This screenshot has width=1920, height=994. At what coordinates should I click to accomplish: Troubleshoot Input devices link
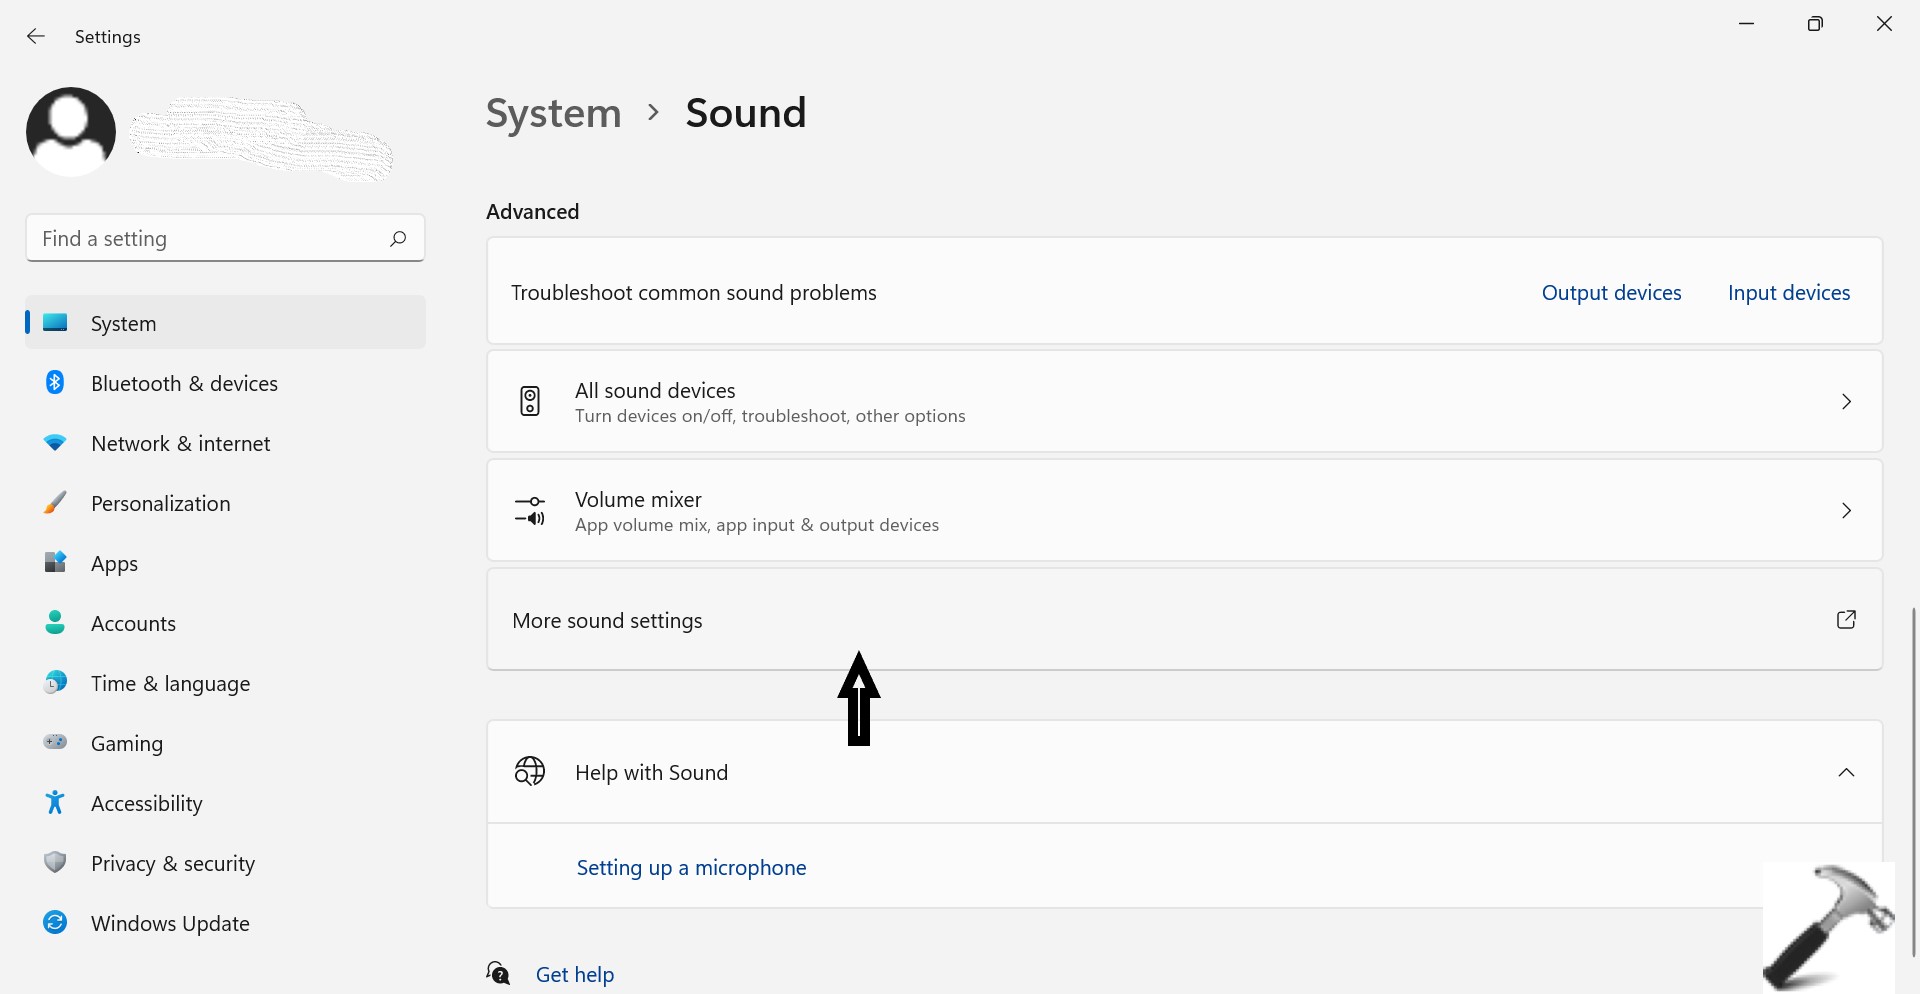point(1788,293)
